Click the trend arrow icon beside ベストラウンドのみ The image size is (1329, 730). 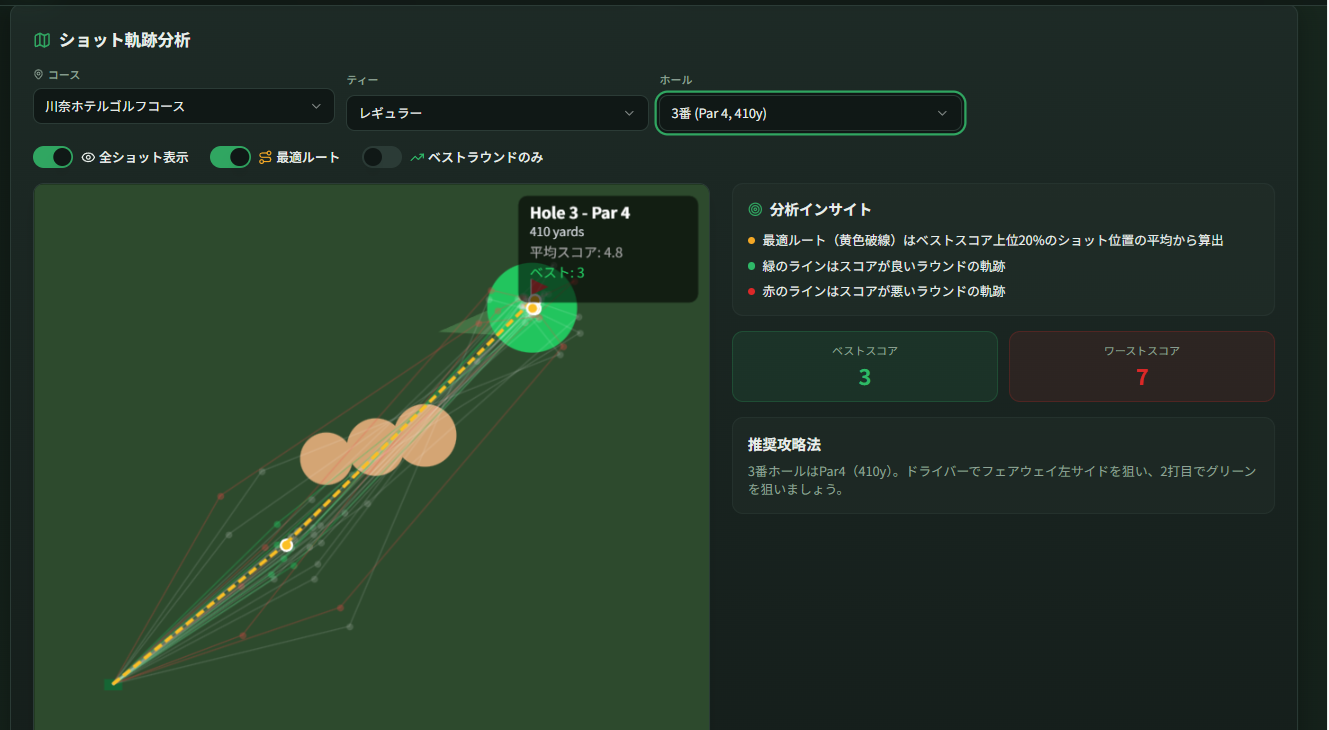click(417, 158)
